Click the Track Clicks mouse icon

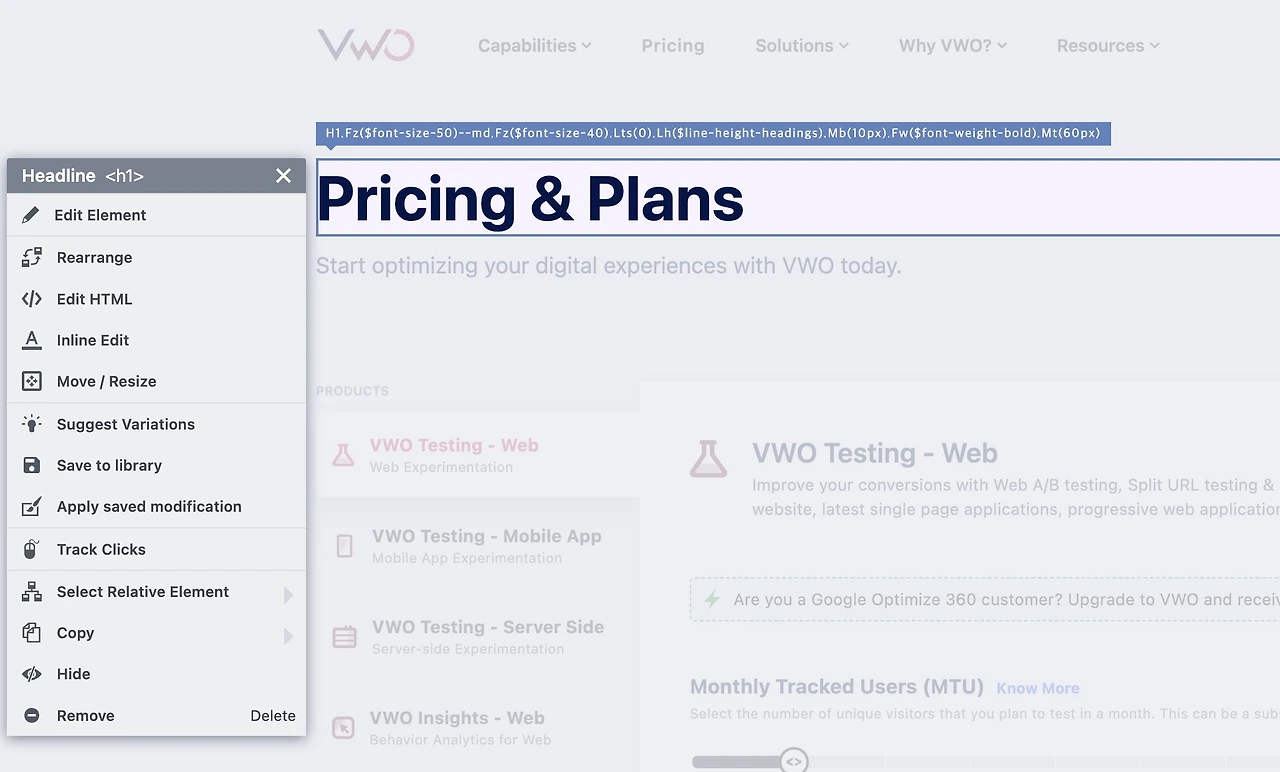pos(32,549)
